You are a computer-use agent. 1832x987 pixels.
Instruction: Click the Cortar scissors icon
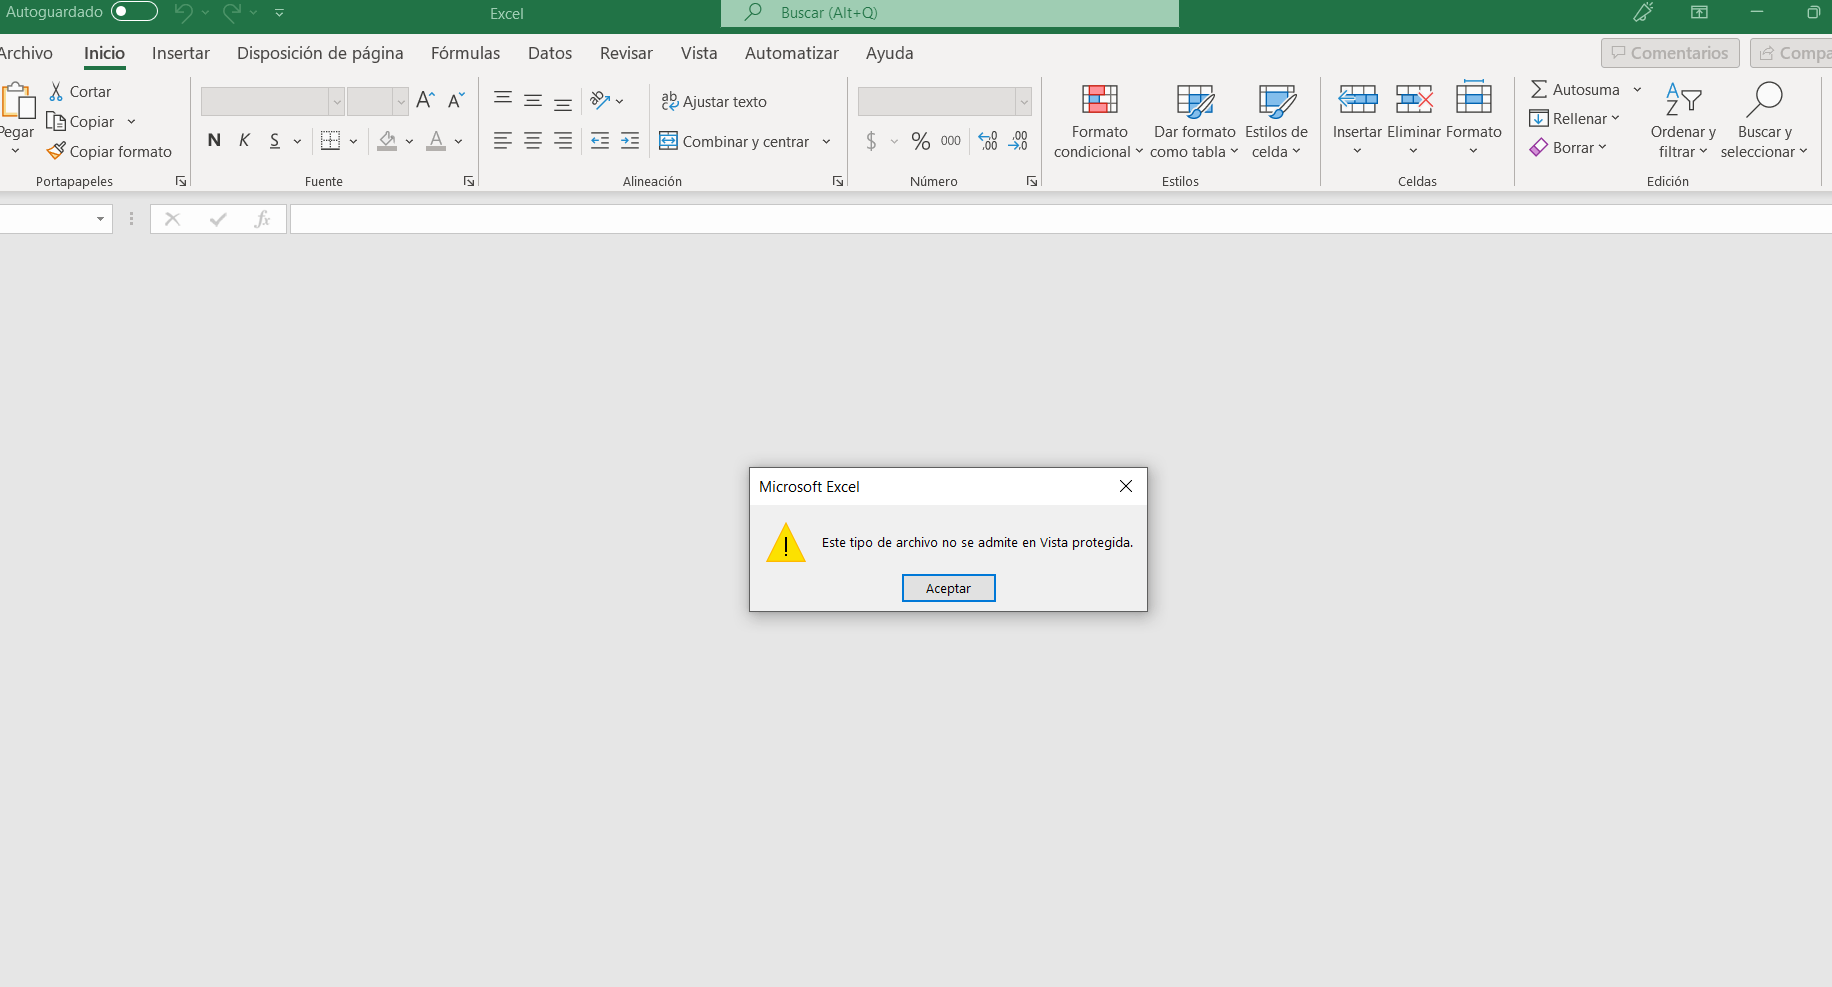pos(57,91)
